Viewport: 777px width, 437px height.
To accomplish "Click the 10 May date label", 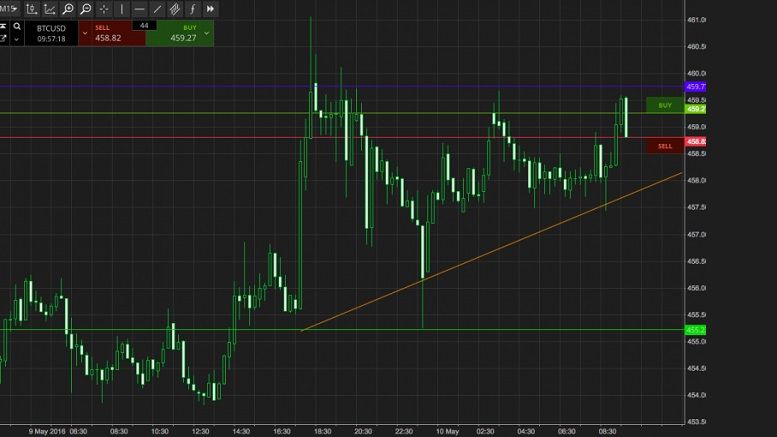I will [447, 432].
